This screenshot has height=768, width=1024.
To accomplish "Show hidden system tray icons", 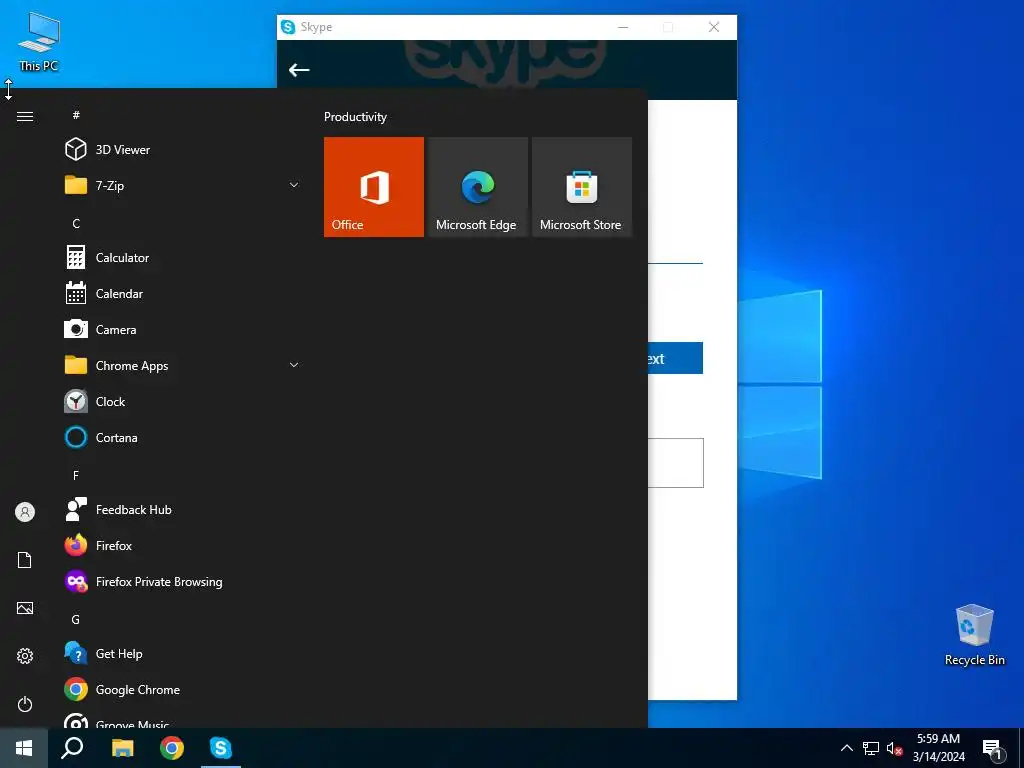I will pos(846,748).
